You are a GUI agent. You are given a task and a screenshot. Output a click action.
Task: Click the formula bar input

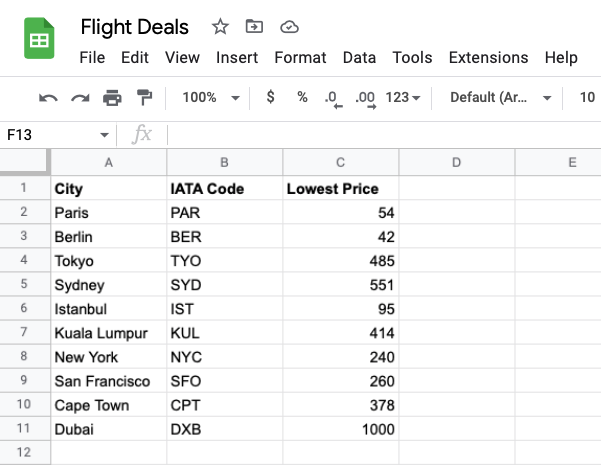[x=384, y=135]
